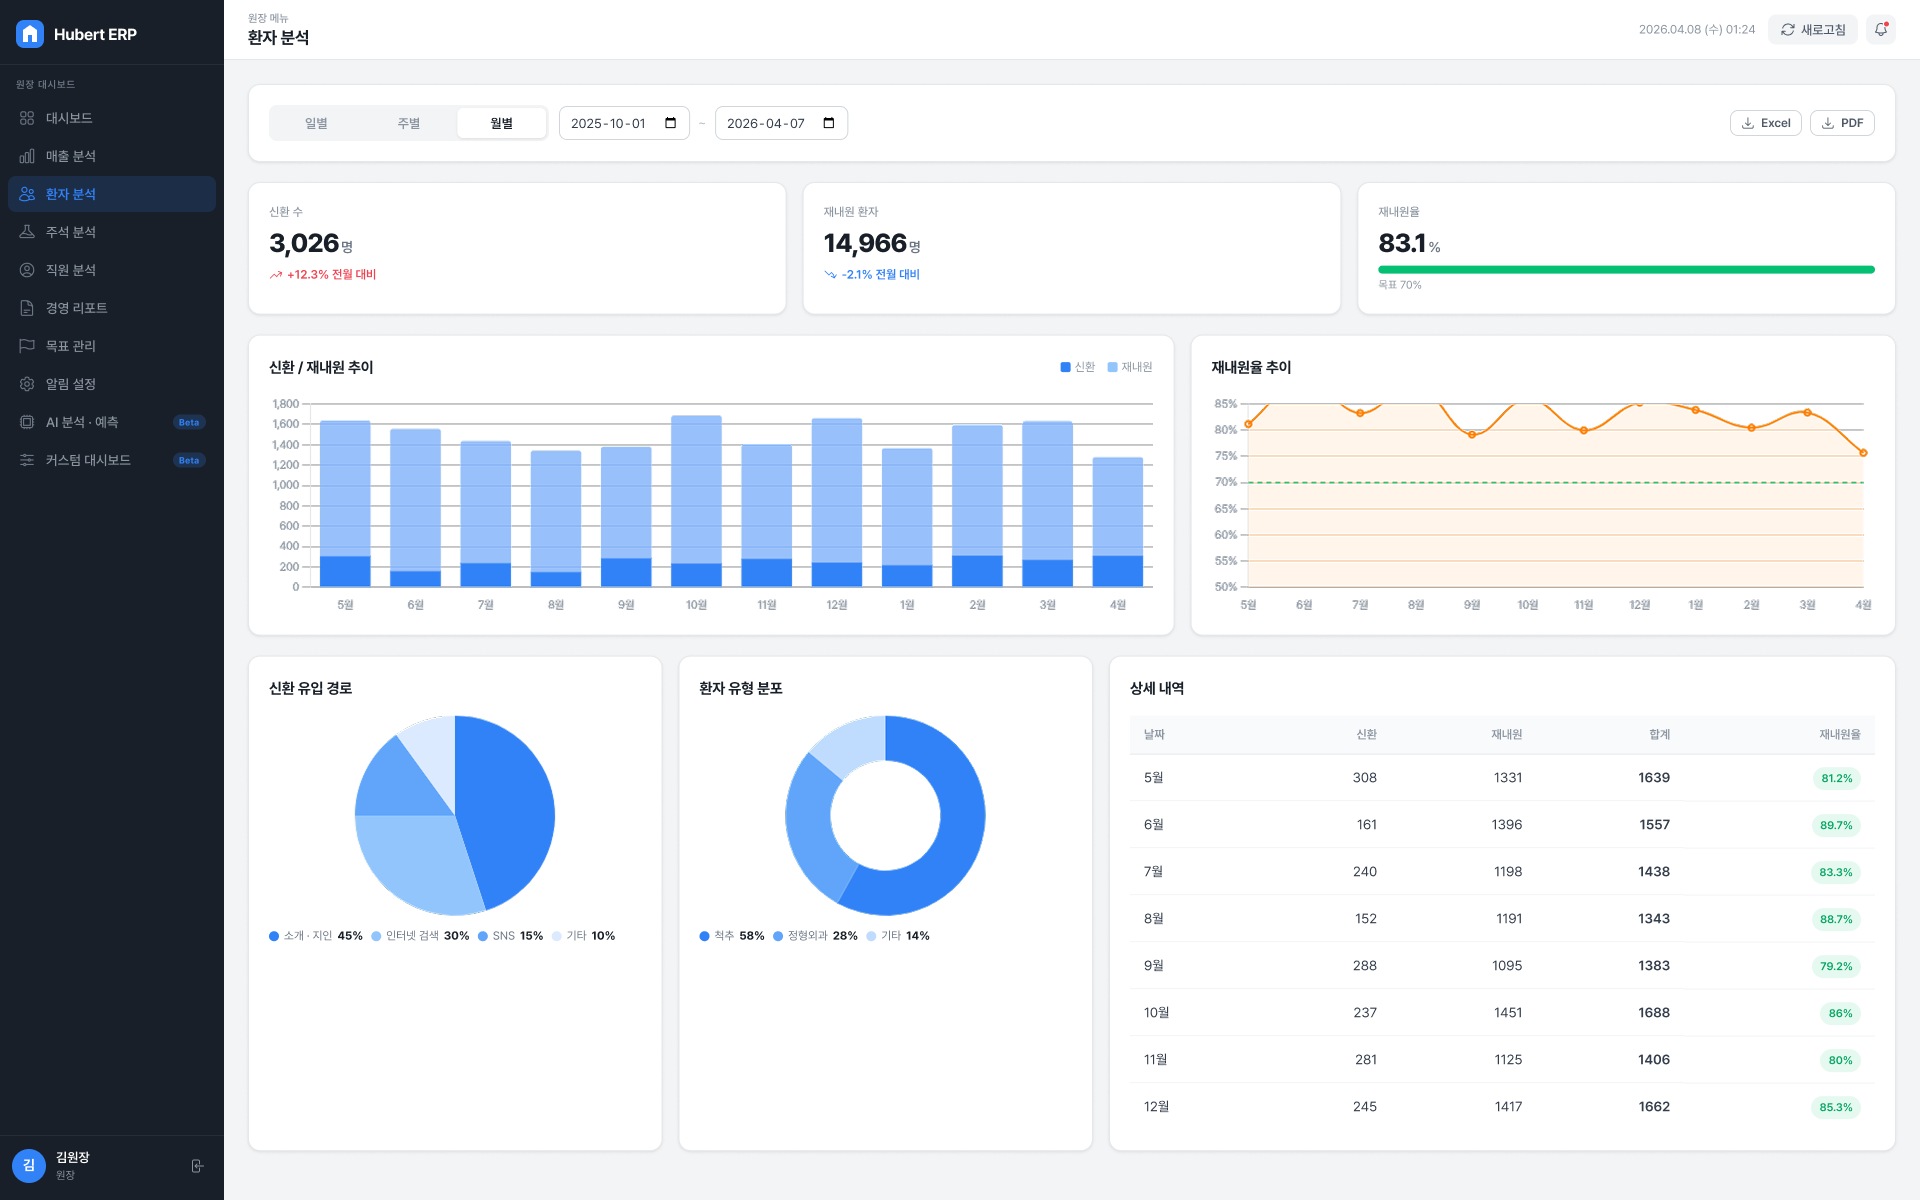Viewport: 1920px width, 1200px height.
Task: Toggle 재내원 legend item in bar chart
Action: click(1130, 367)
